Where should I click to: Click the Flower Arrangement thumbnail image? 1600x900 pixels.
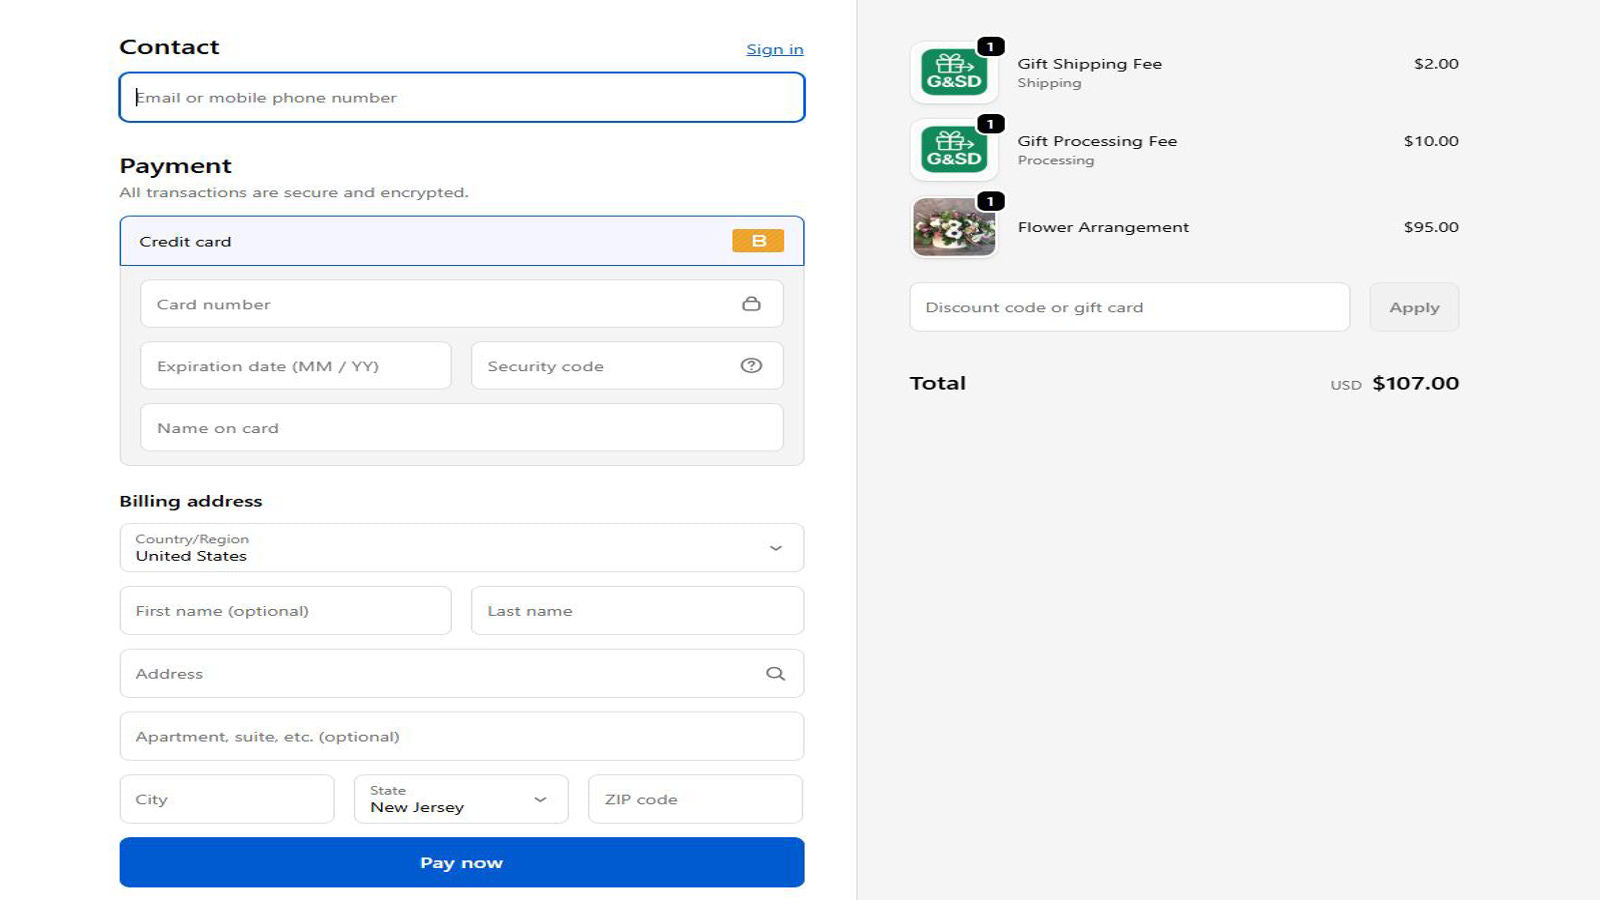pos(952,228)
